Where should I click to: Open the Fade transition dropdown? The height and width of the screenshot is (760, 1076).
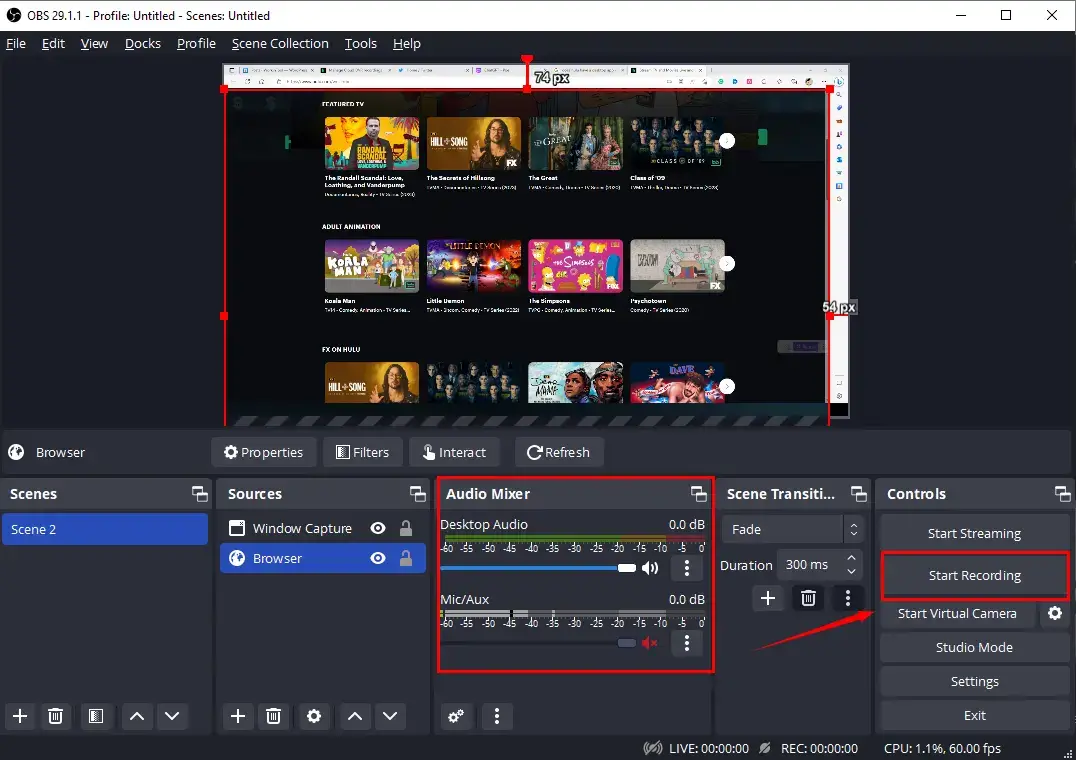point(793,530)
